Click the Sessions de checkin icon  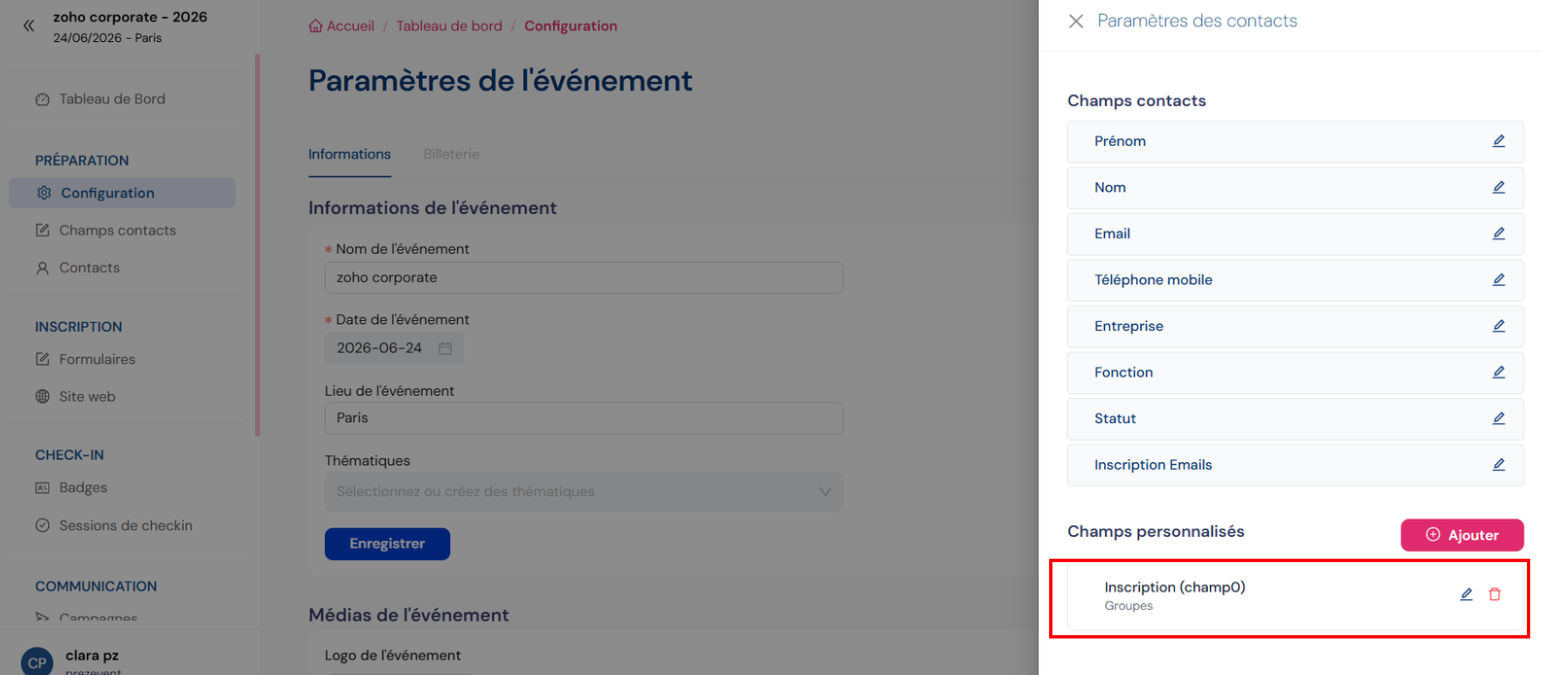[x=42, y=525]
